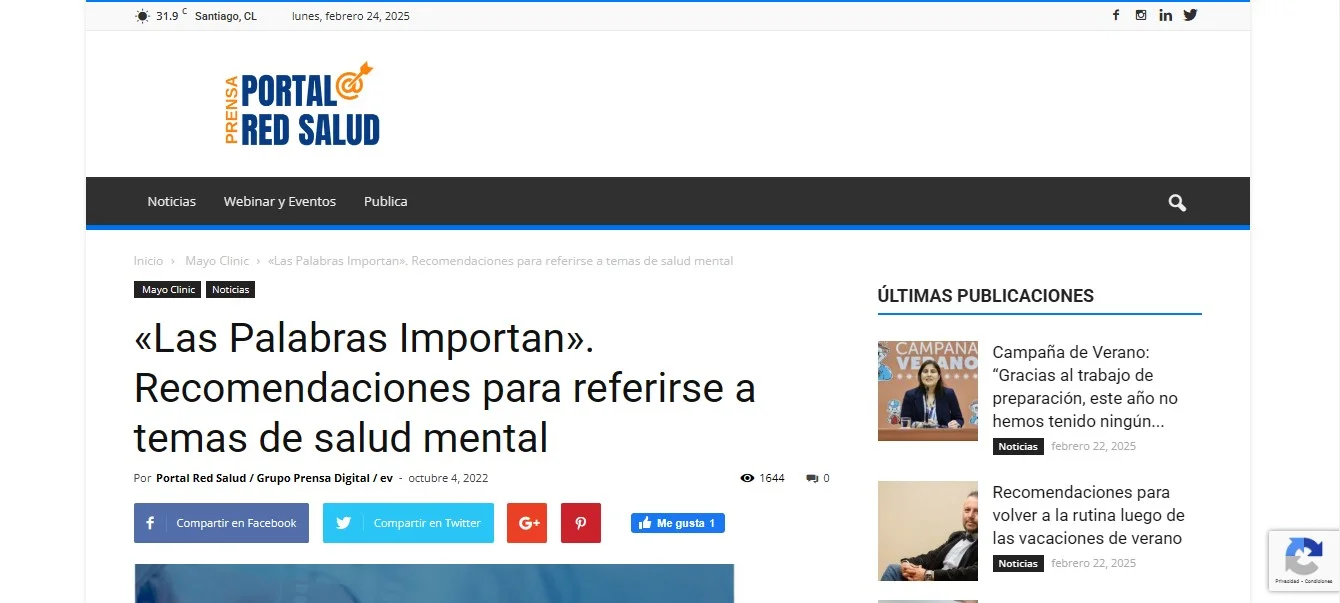
Task: Share article via the Google+ icon
Action: click(x=527, y=522)
